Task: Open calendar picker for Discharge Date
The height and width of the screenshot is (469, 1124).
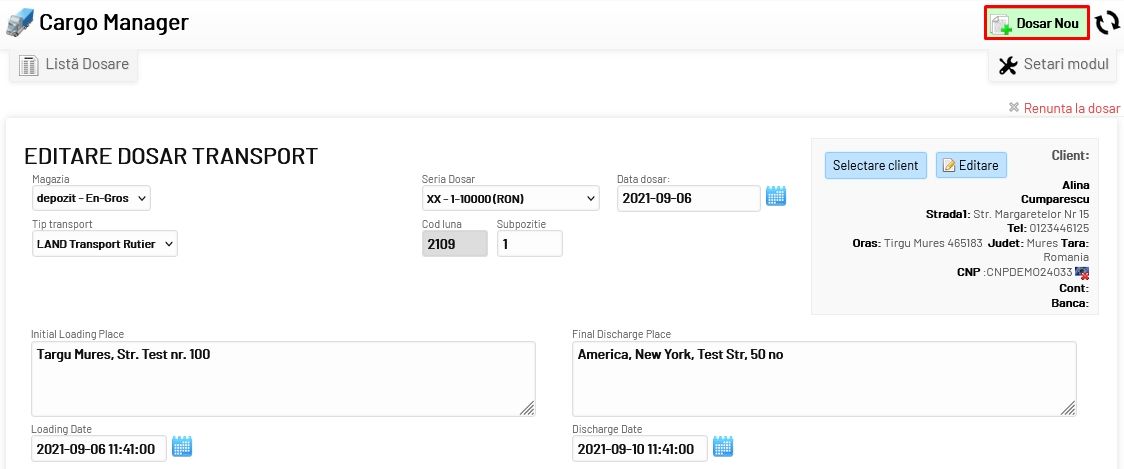Action: tap(724, 448)
